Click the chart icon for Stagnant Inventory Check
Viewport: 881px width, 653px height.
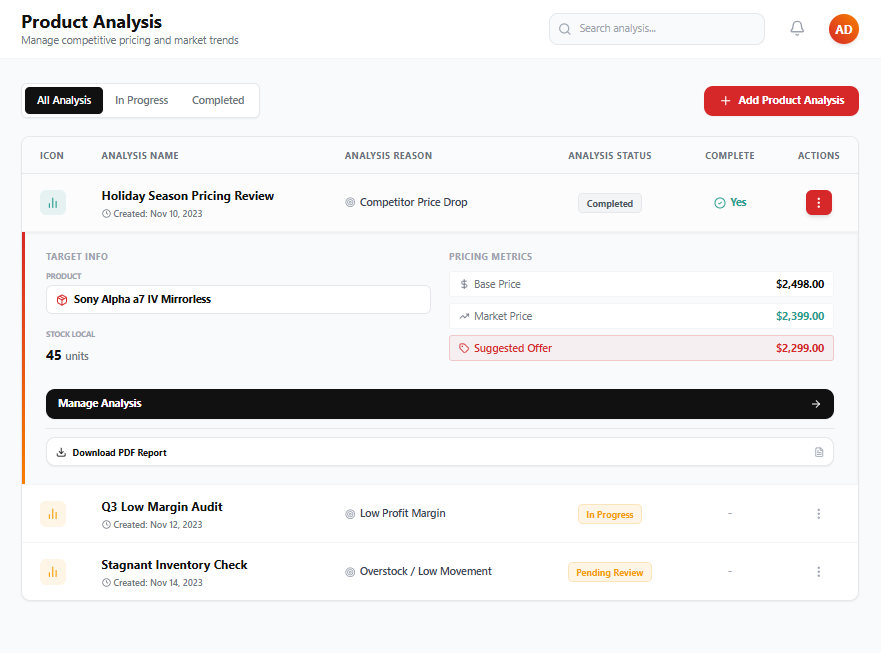click(53, 572)
